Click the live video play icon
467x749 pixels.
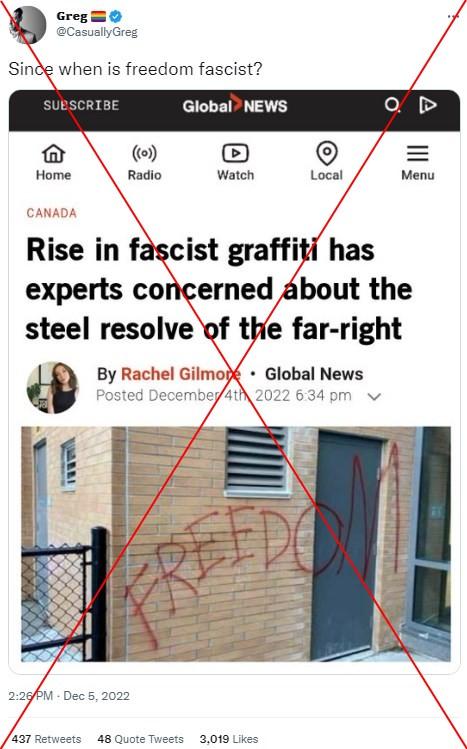427,105
